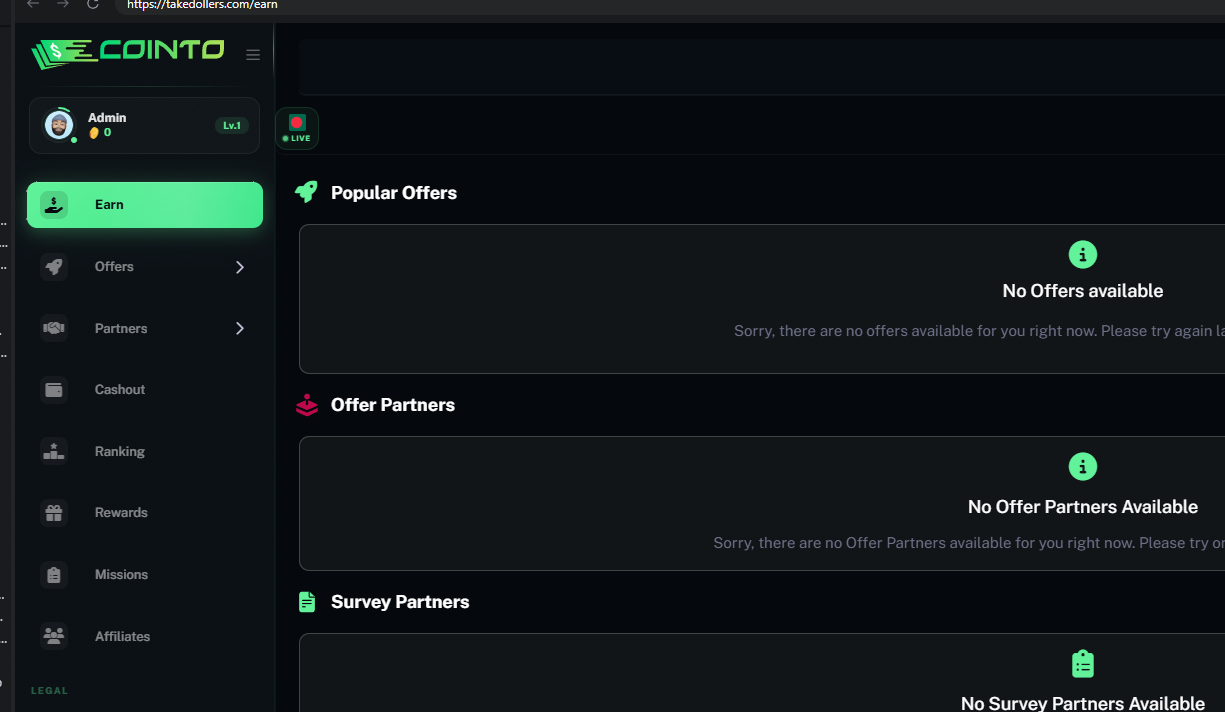Expand the Partners submenu chevron
This screenshot has width=1225, height=712.
pos(239,329)
